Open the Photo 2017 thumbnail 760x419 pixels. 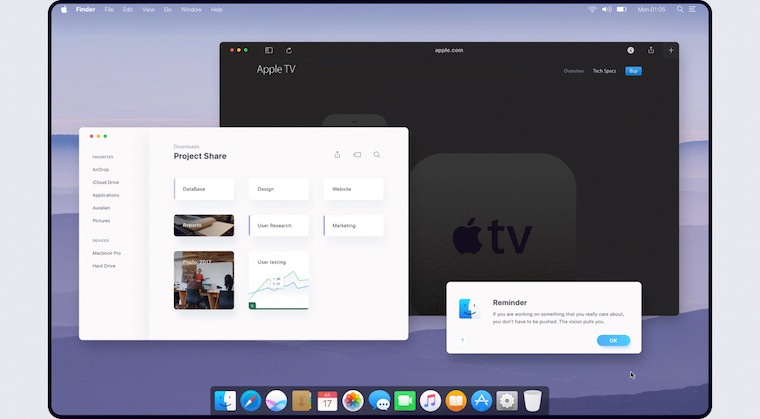[x=204, y=280]
